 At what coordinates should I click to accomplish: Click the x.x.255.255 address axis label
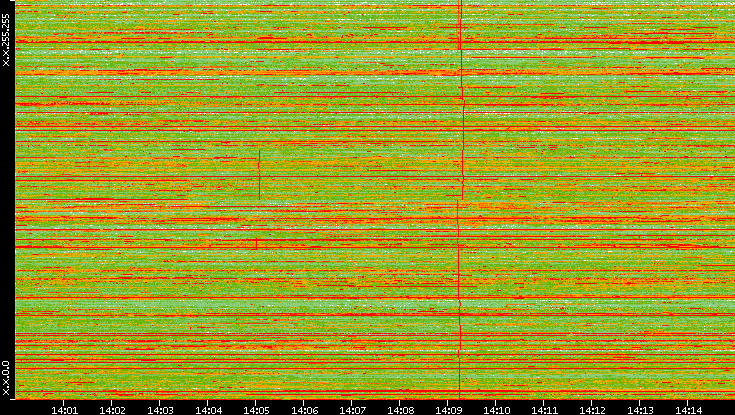6,40
